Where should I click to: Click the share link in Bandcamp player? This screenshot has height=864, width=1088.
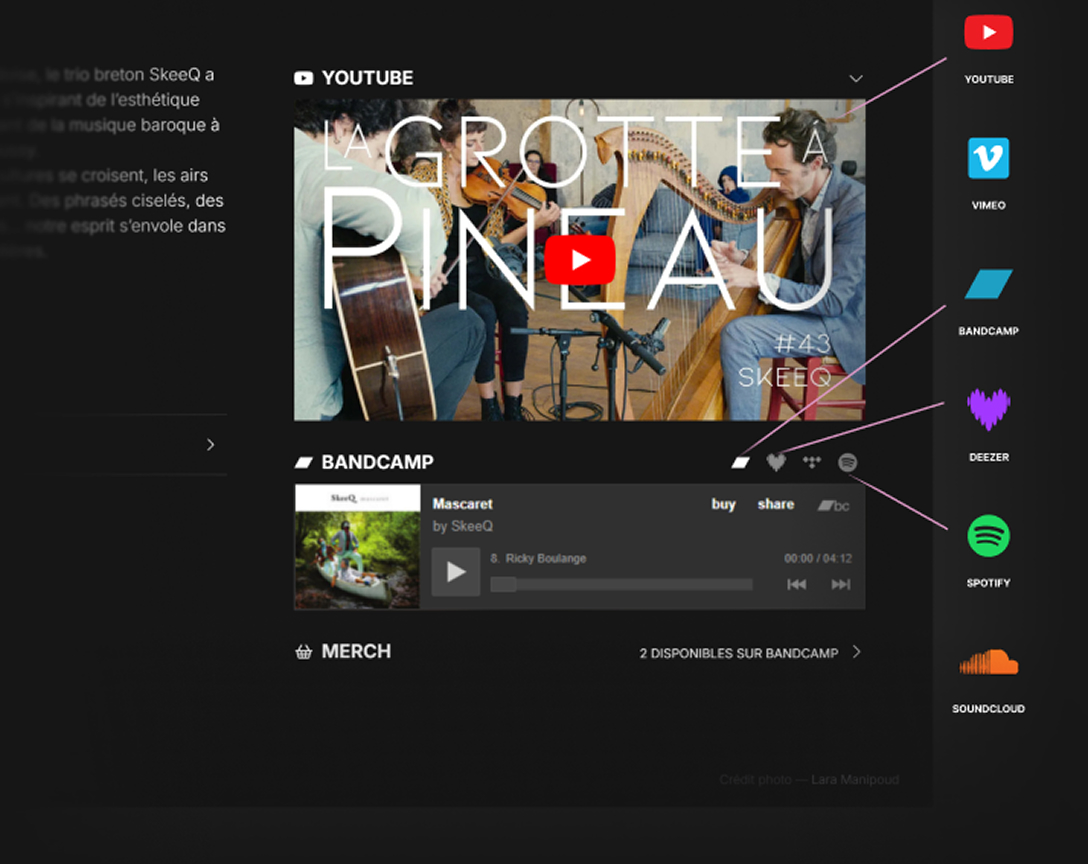775,504
